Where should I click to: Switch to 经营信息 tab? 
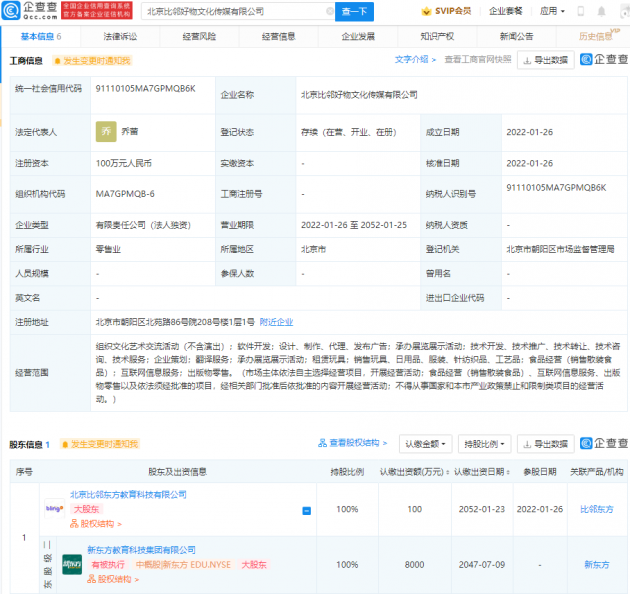[278, 37]
